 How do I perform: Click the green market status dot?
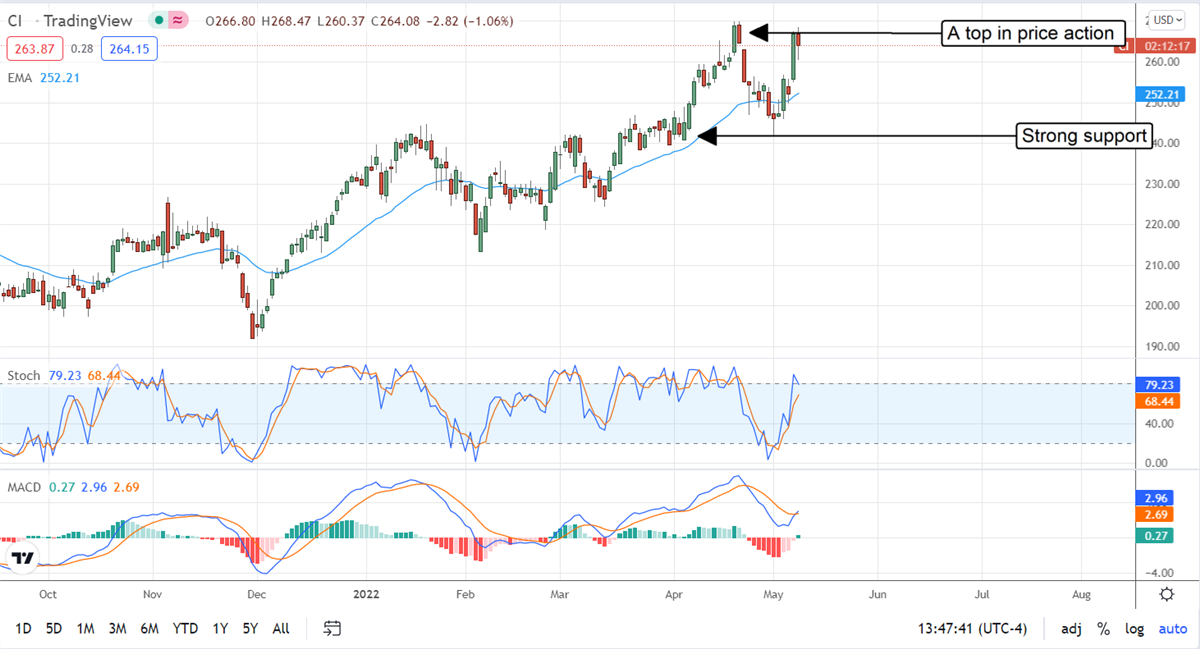click(x=159, y=20)
